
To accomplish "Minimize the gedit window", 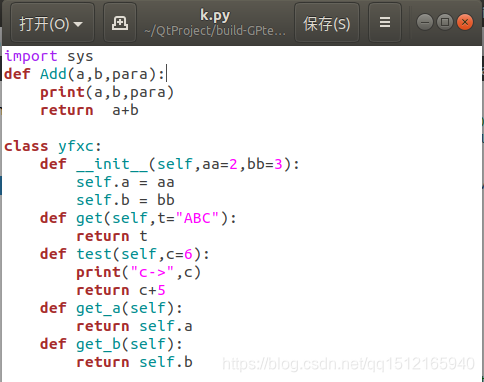I will [425, 22].
